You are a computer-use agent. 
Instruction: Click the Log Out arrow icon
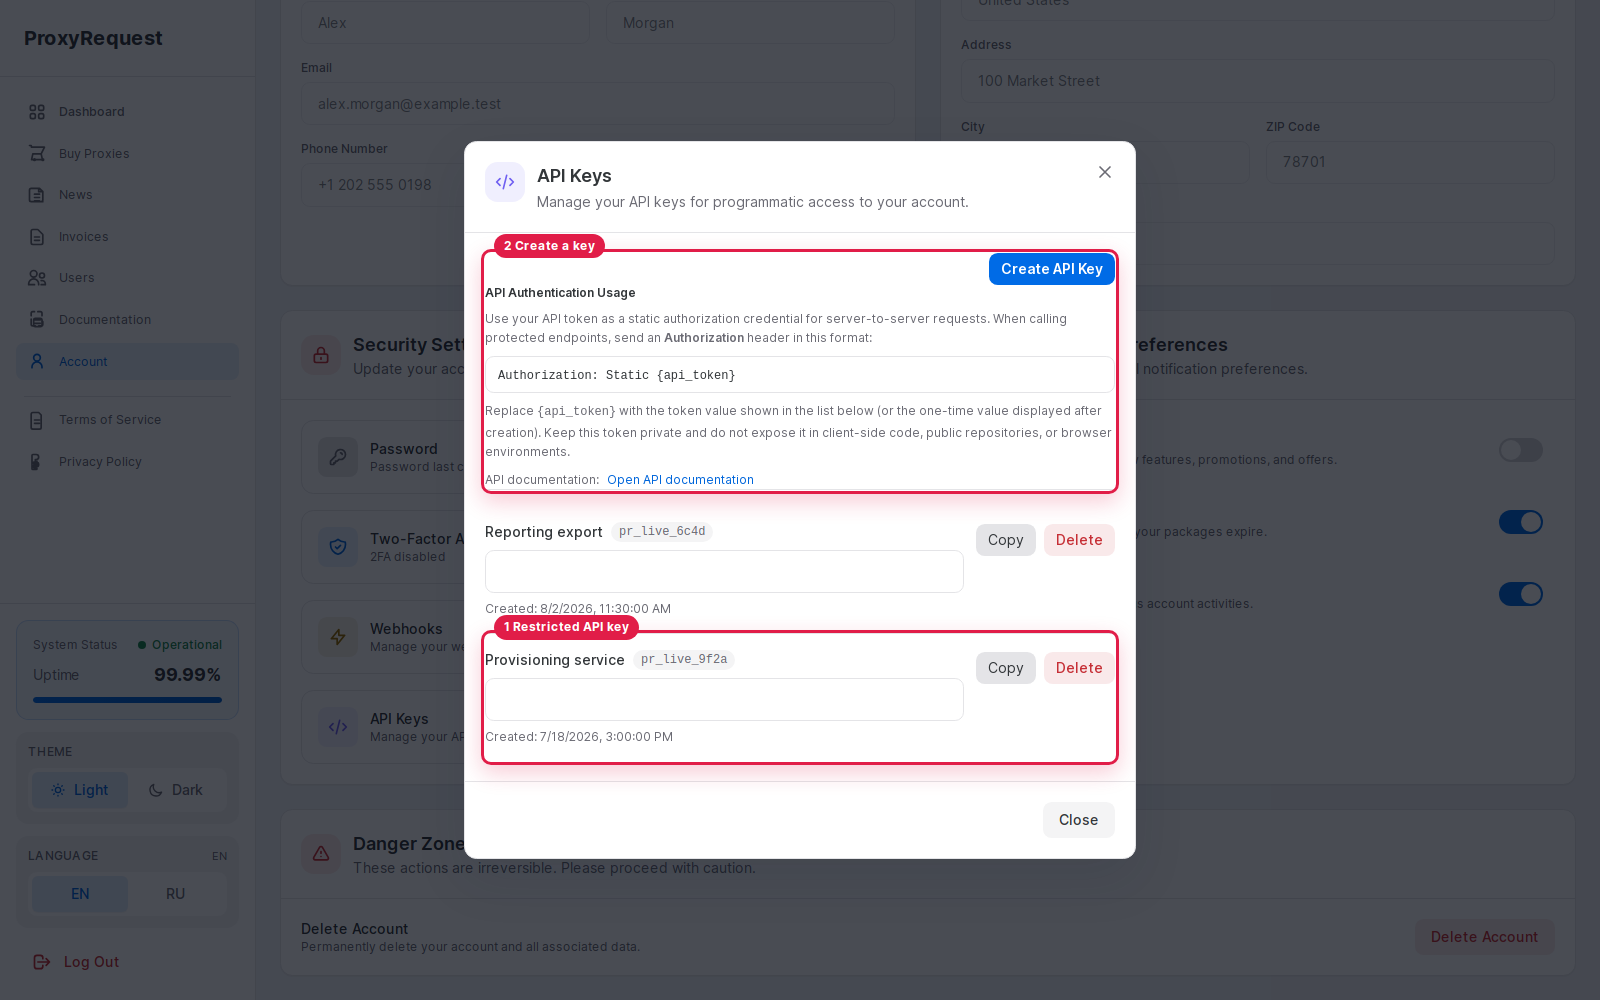[42, 962]
